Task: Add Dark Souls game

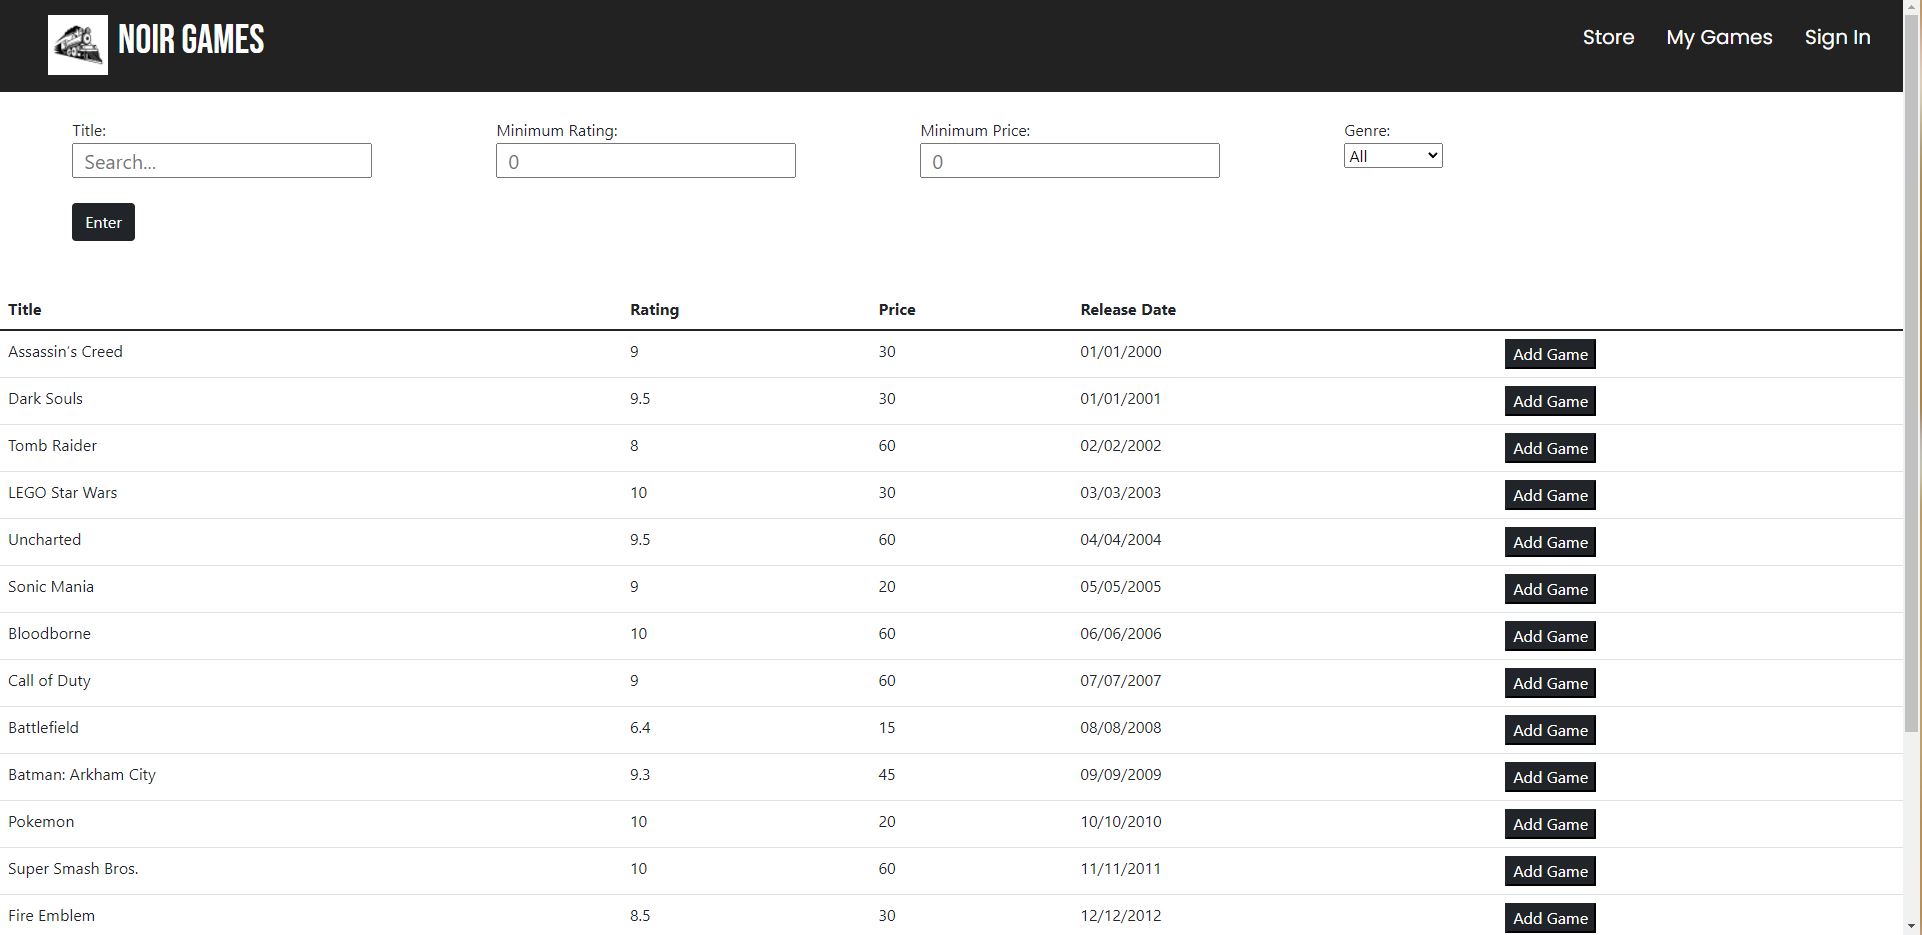Action: pyautogui.click(x=1550, y=401)
